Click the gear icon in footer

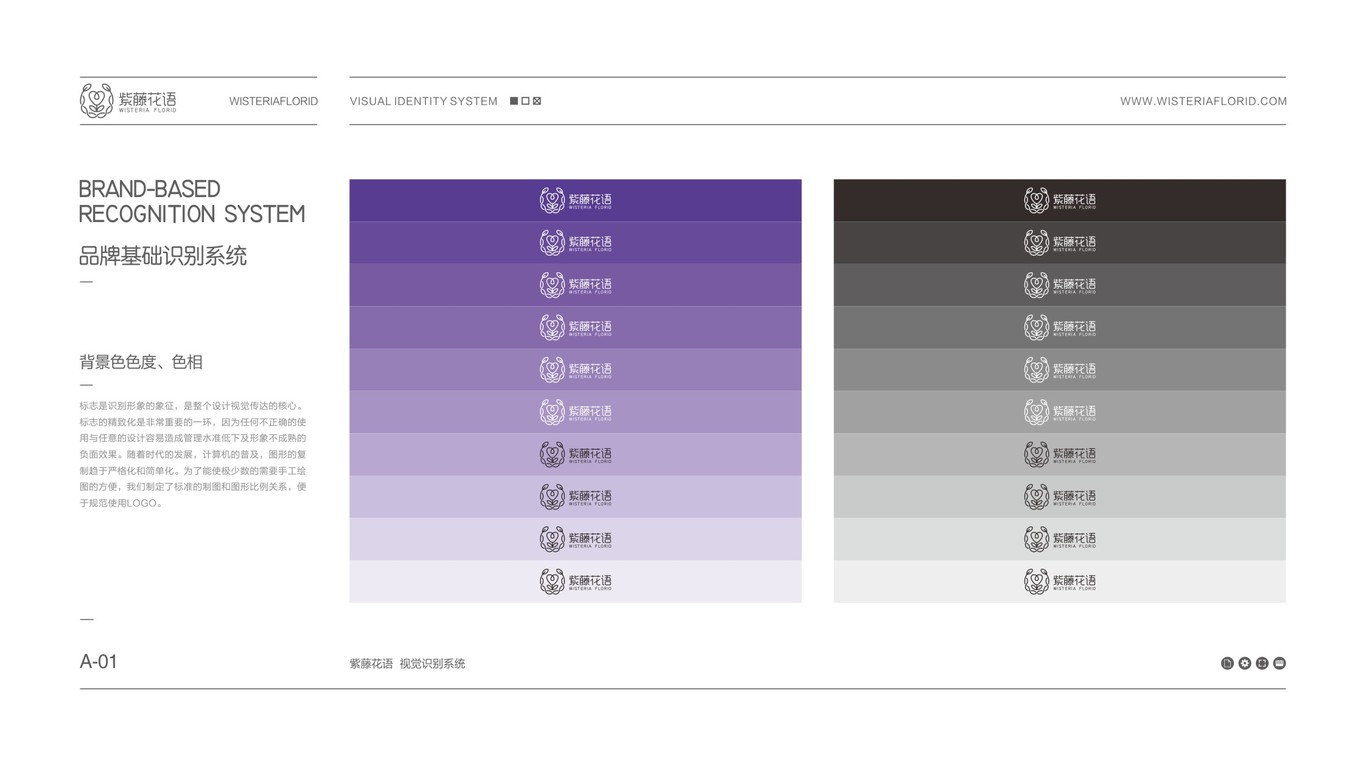(1245, 663)
